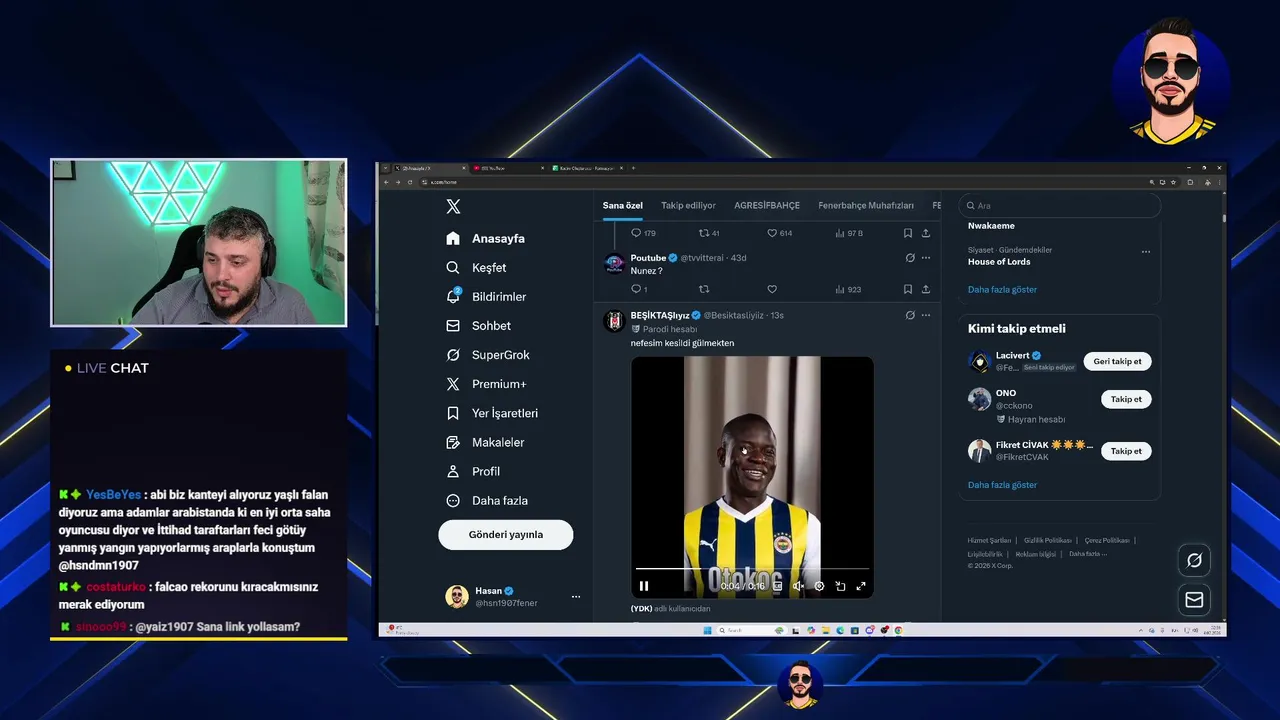Open Makaleler in the sidebar
Viewport: 1280px width, 720px height.
(485, 442)
